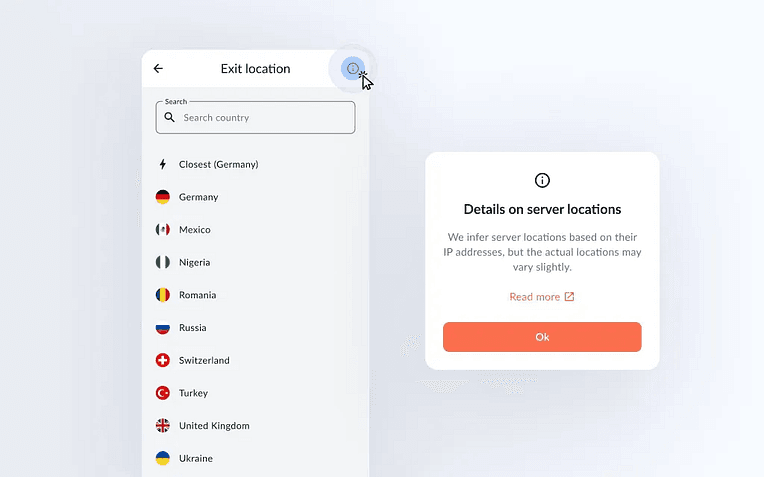Click the Turkey flag icon
The width and height of the screenshot is (764, 477).
click(x=163, y=393)
